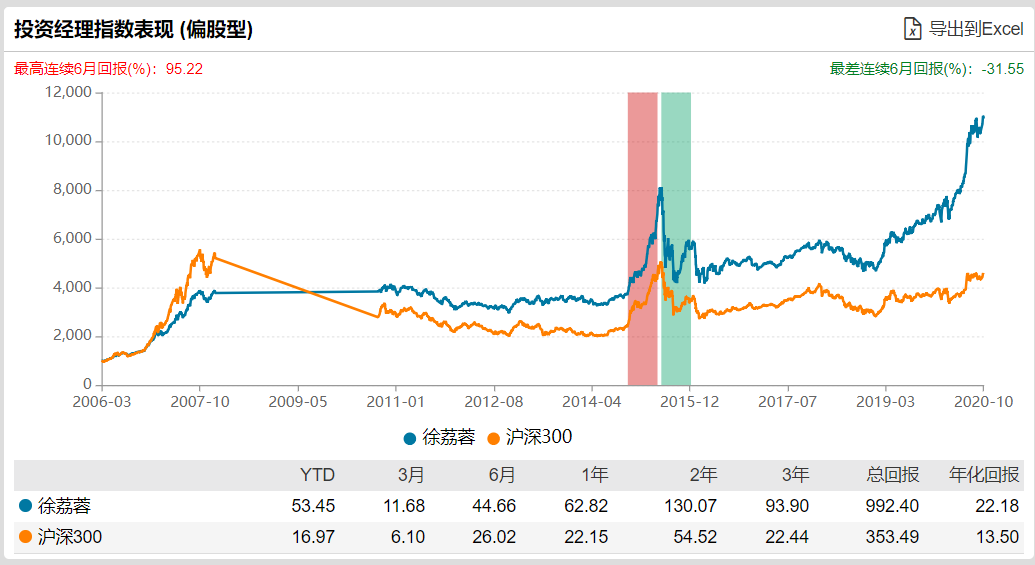
Task: Click the 徐荔蓉 legend label under chart
Action: 448,437
